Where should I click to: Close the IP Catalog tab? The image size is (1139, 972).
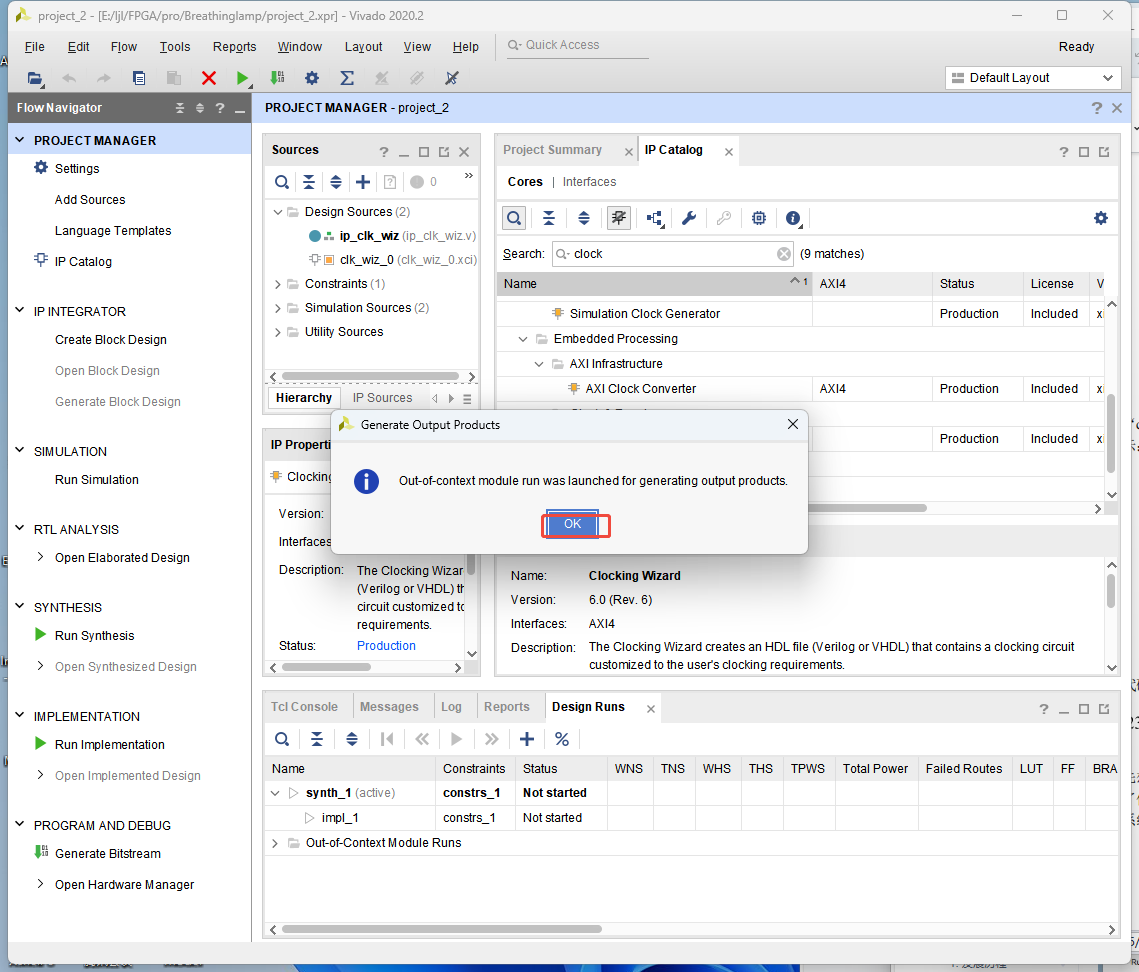coord(729,151)
